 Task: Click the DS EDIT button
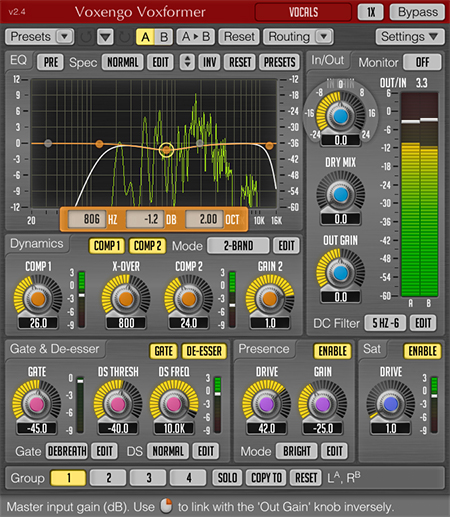(206, 451)
